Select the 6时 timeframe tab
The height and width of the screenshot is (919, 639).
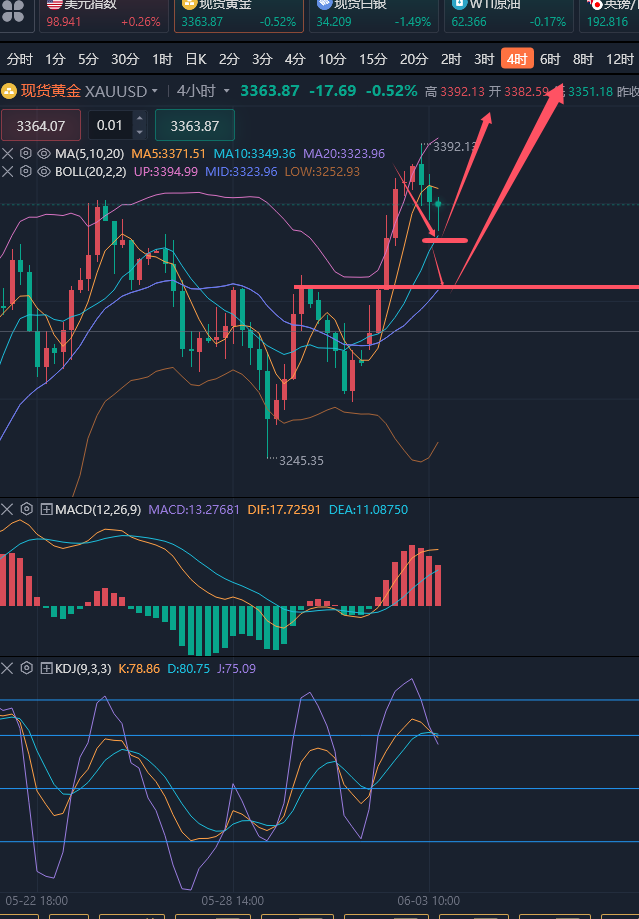(550, 59)
